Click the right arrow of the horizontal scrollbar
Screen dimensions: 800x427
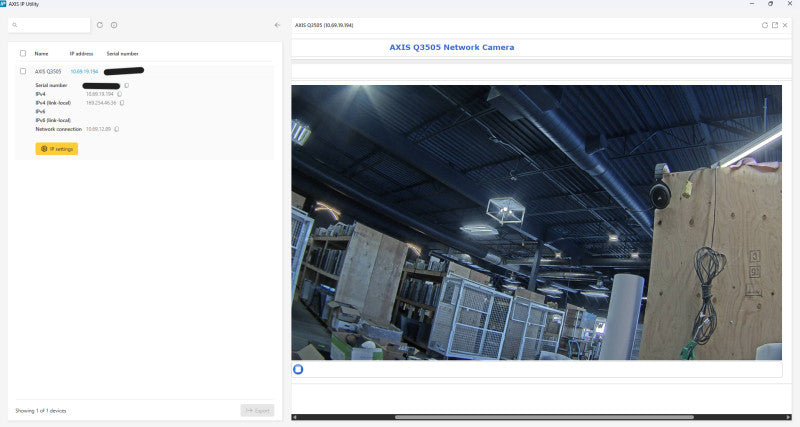coord(789,417)
